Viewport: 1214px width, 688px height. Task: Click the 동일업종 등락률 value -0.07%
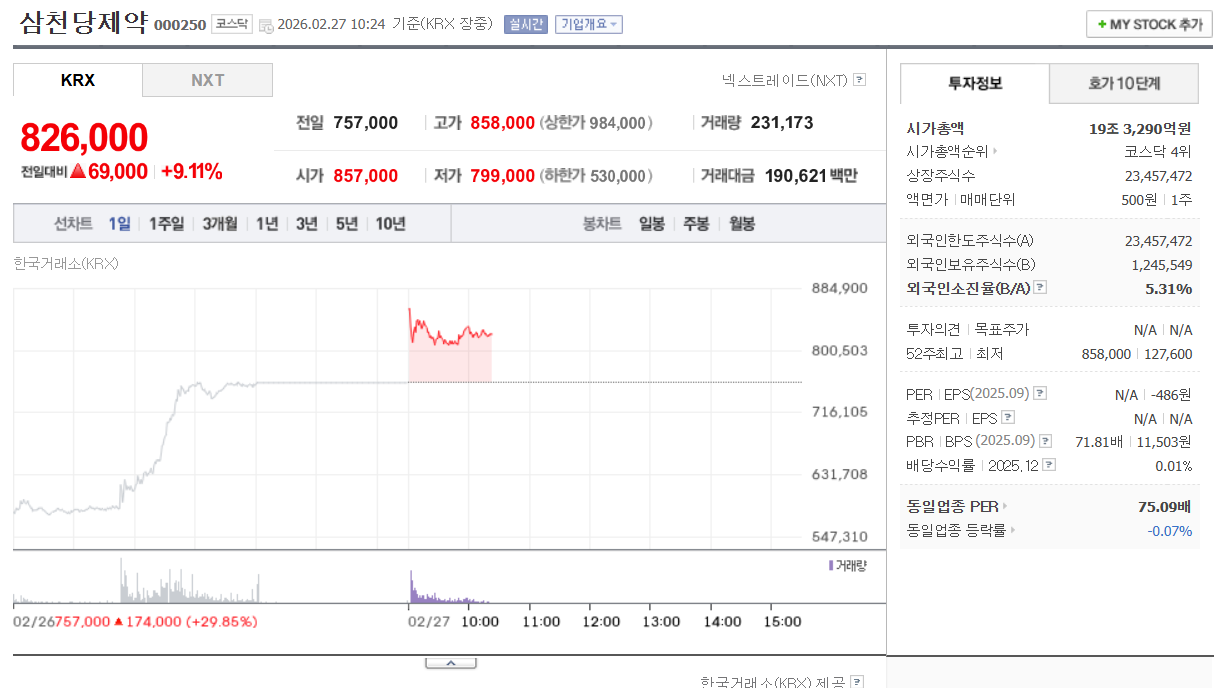(1169, 531)
